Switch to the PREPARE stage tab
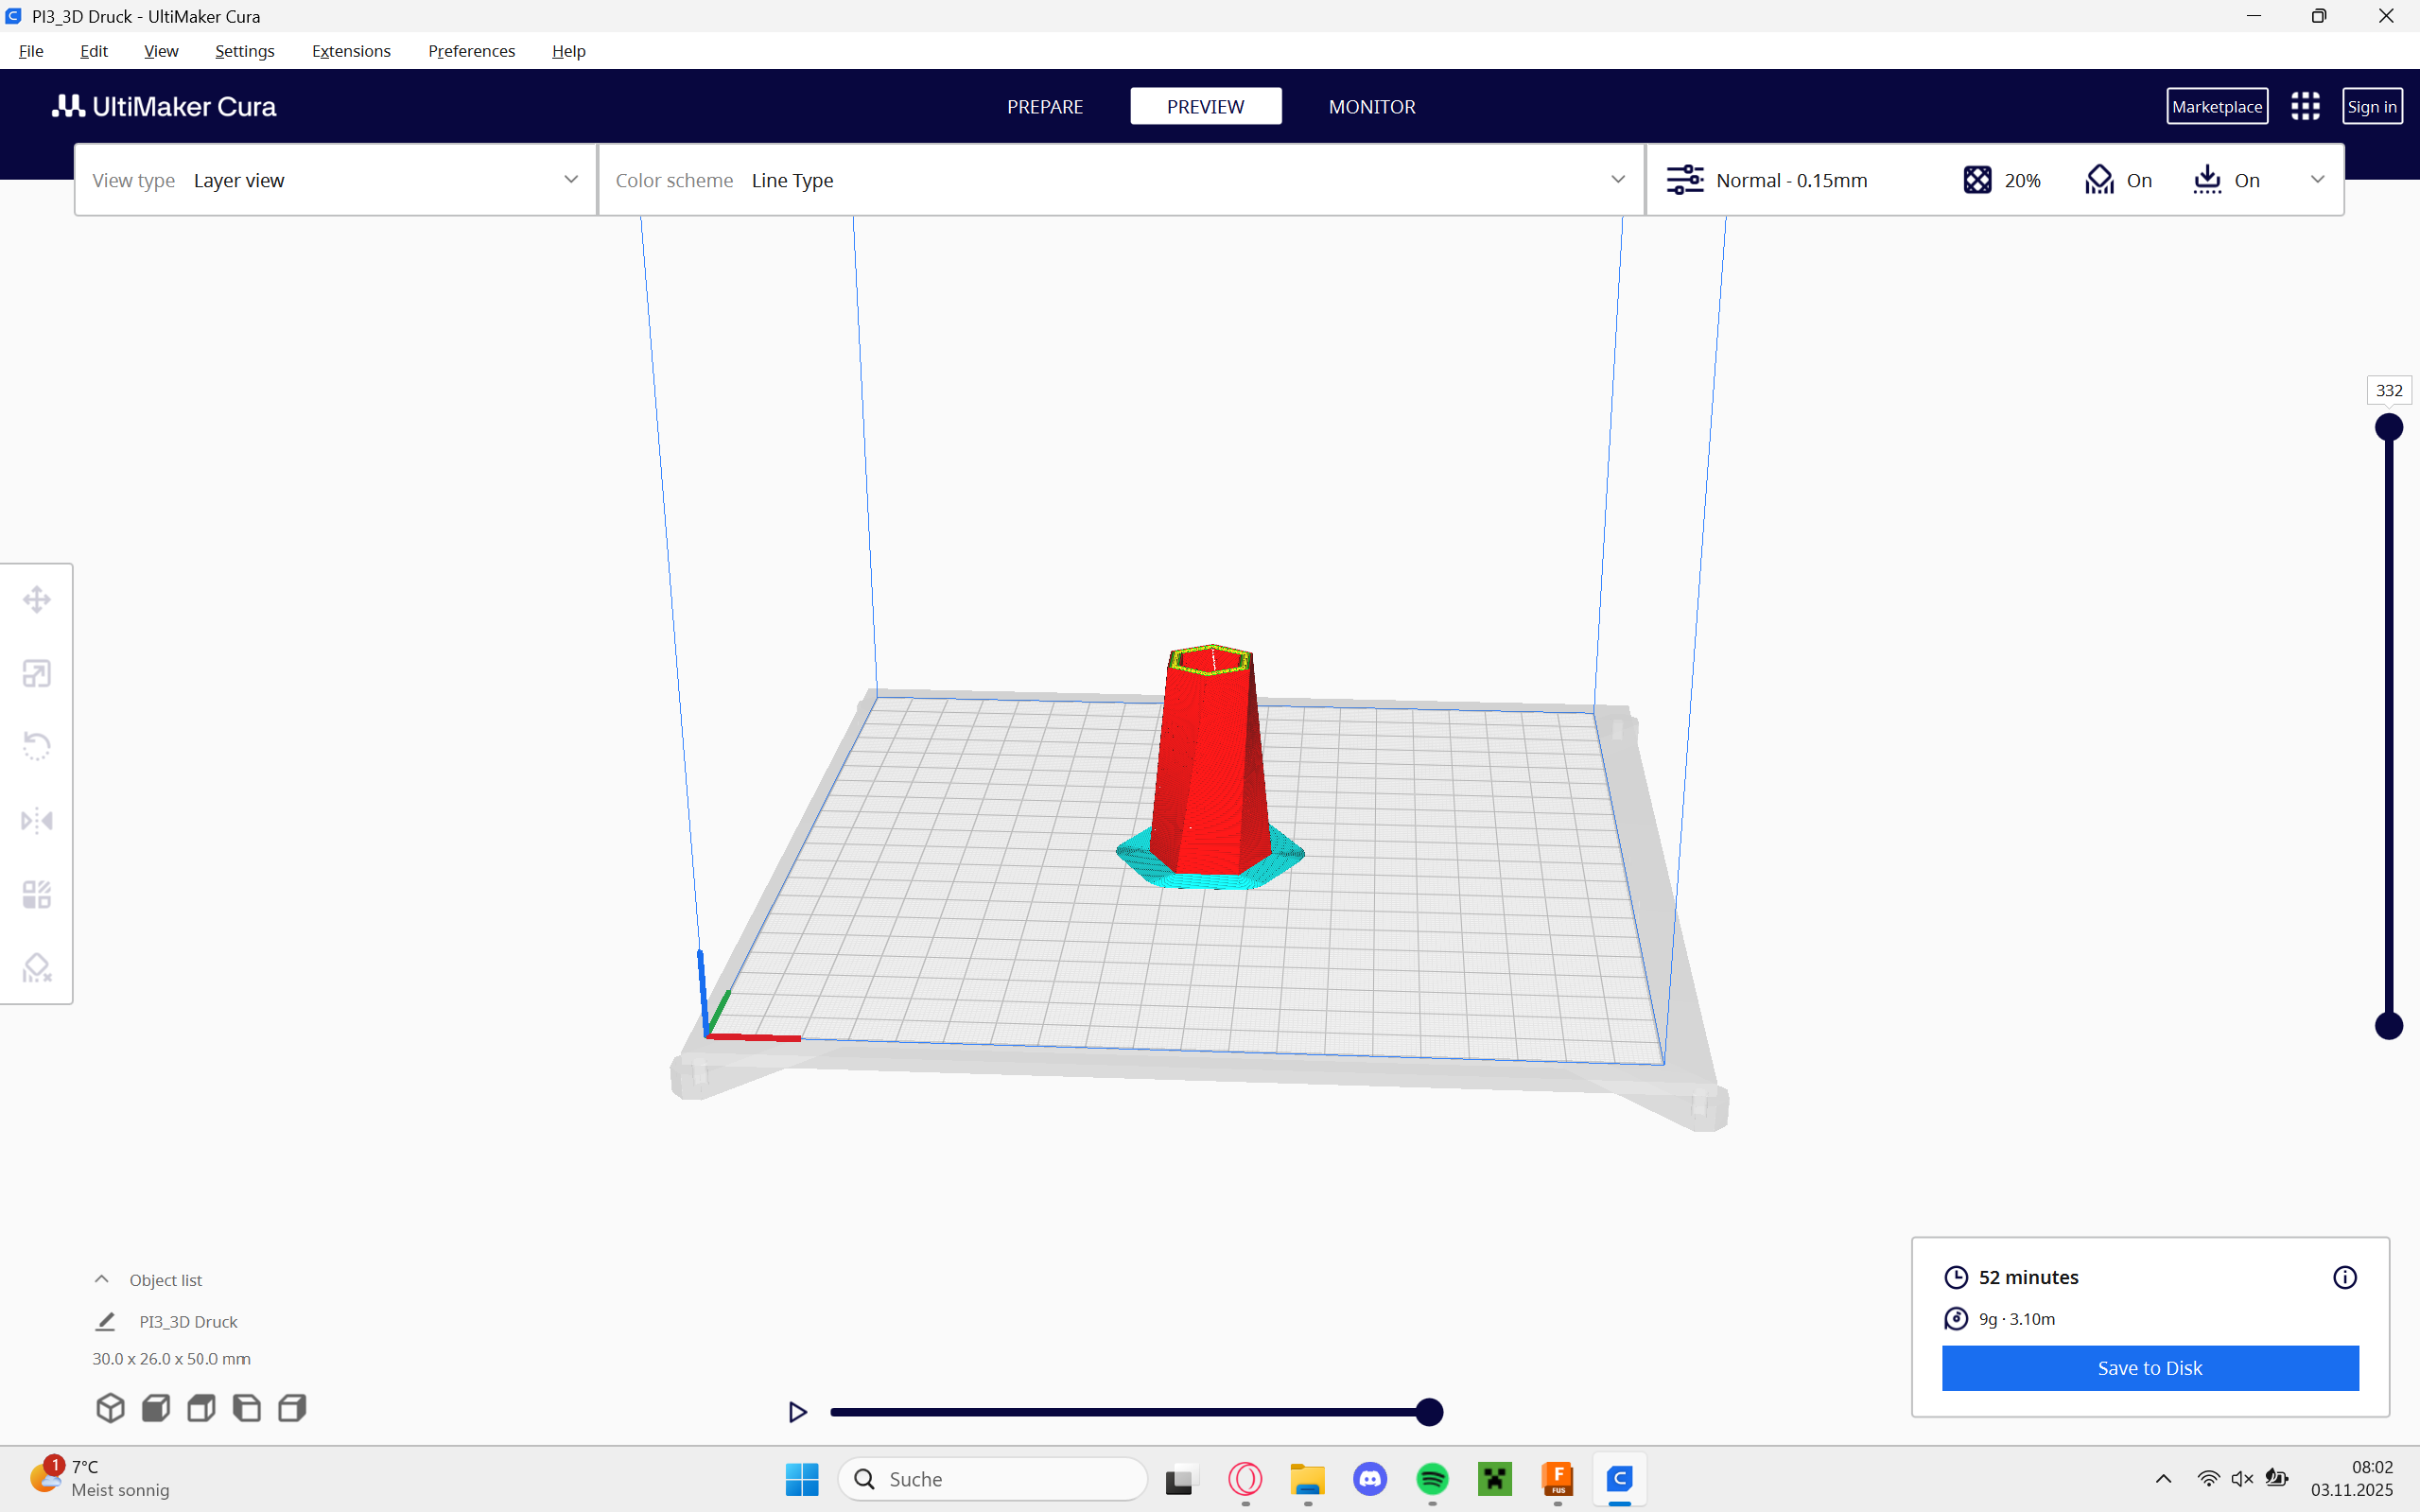The height and width of the screenshot is (1512, 2420). tap(1044, 107)
